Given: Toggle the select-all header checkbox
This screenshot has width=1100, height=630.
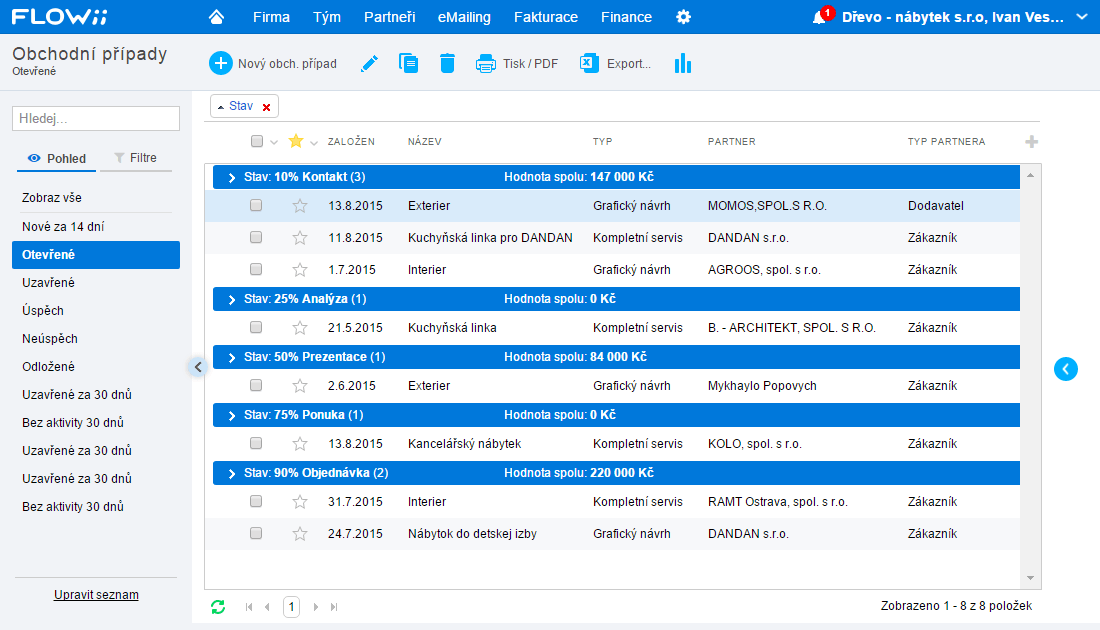Looking at the screenshot, I should tap(257, 142).
